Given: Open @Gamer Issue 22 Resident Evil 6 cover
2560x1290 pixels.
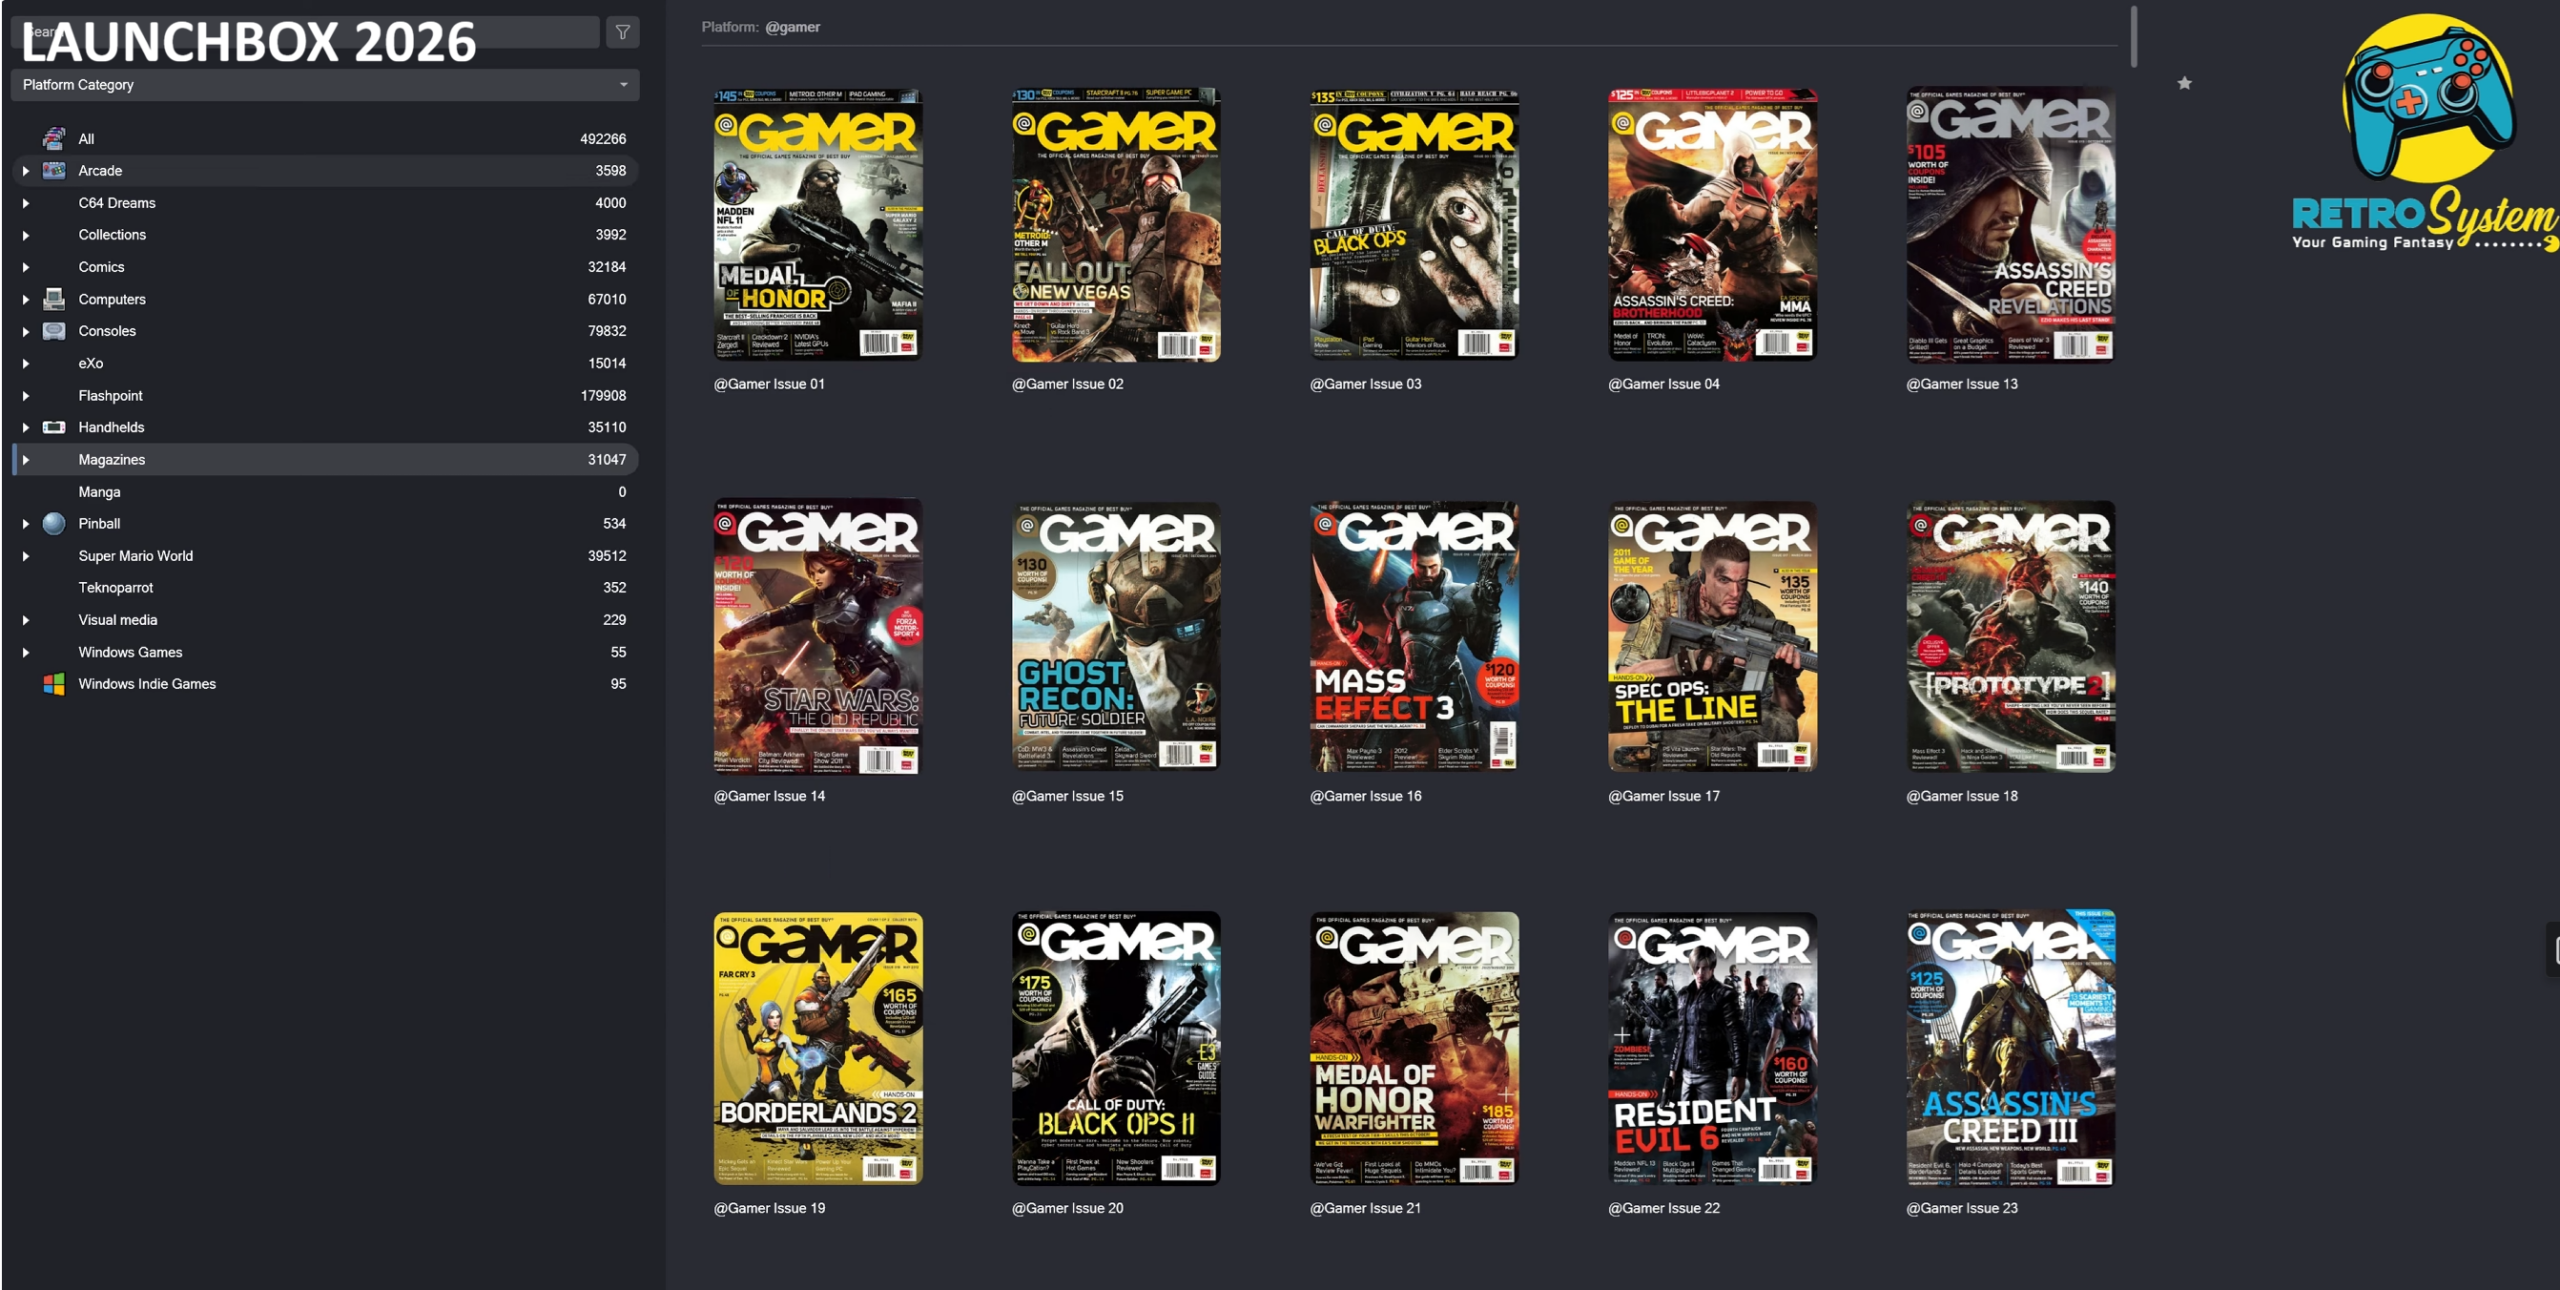Looking at the screenshot, I should (1712, 1048).
